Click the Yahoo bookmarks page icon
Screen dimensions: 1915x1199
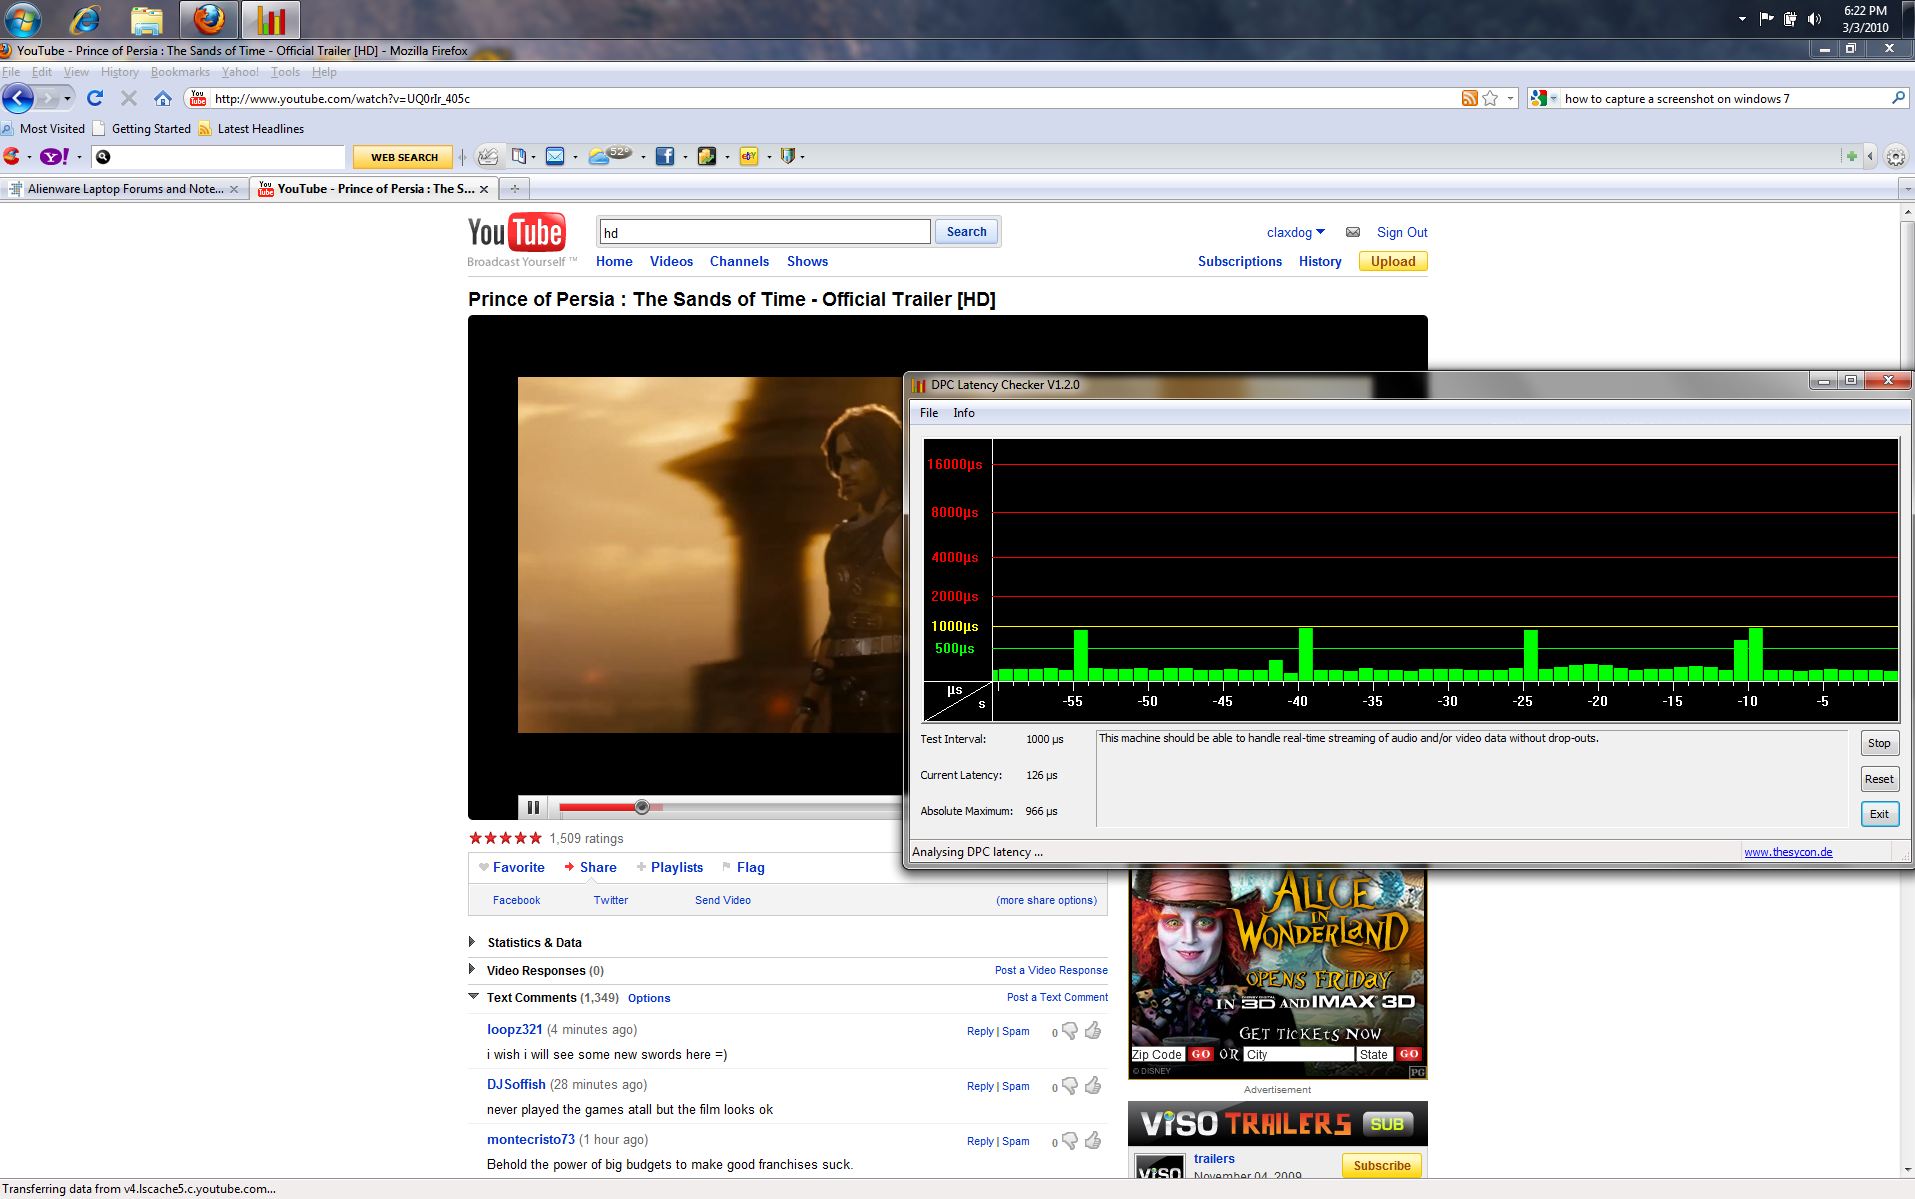pos(519,156)
